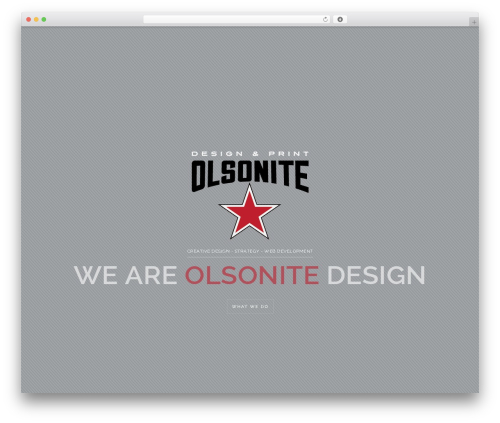The height and width of the screenshot is (423, 500).
Task: Click the Olsonite red star logo
Action: [x=249, y=212]
